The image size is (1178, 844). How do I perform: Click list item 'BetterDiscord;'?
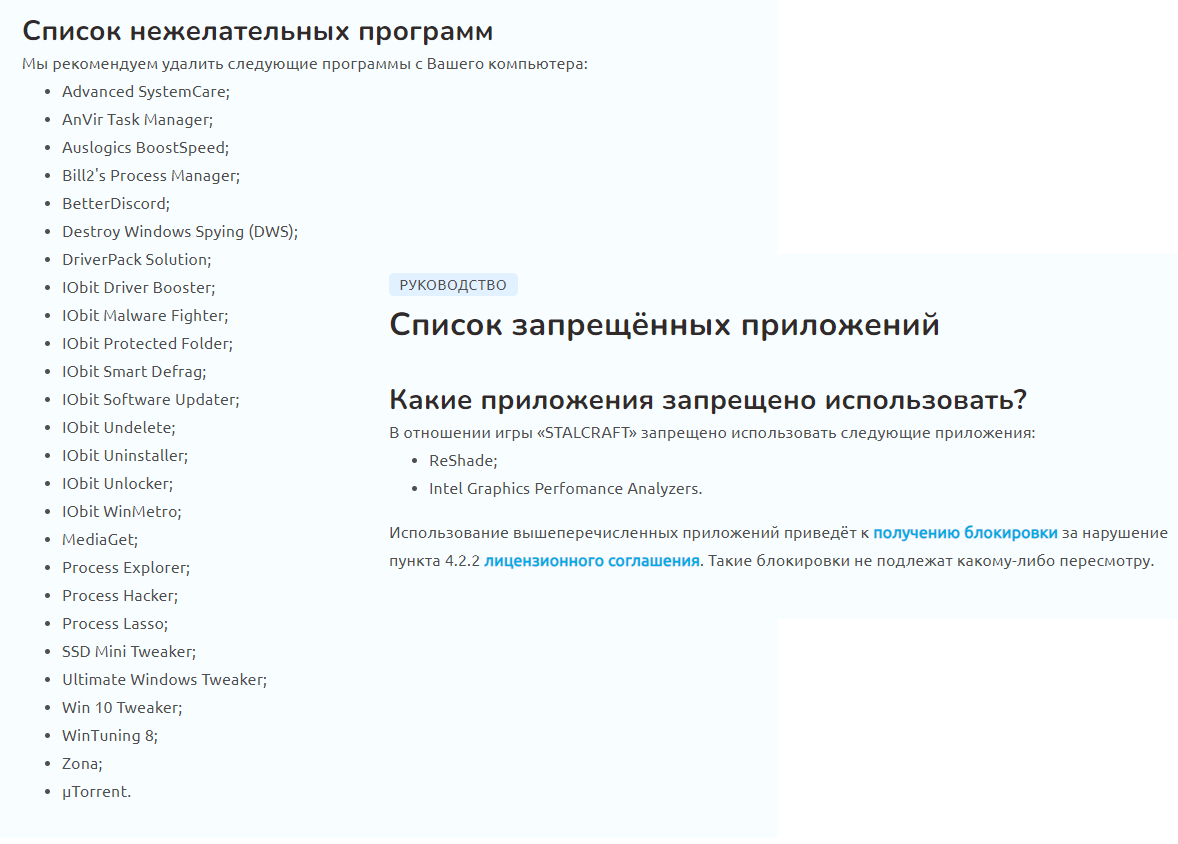[116, 204]
